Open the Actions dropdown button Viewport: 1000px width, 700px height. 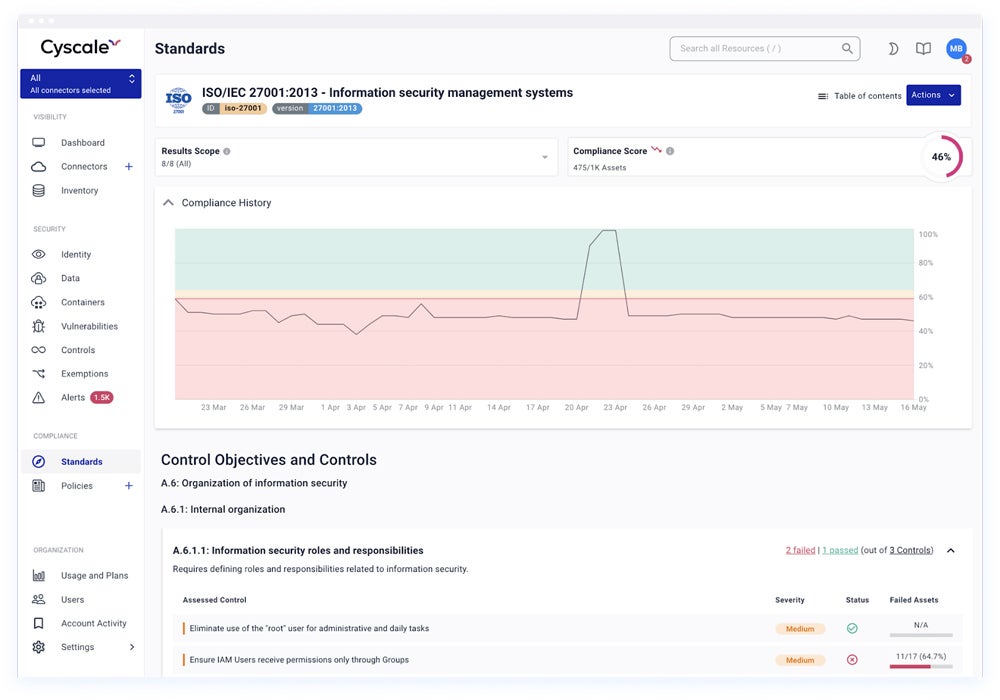(x=933, y=95)
